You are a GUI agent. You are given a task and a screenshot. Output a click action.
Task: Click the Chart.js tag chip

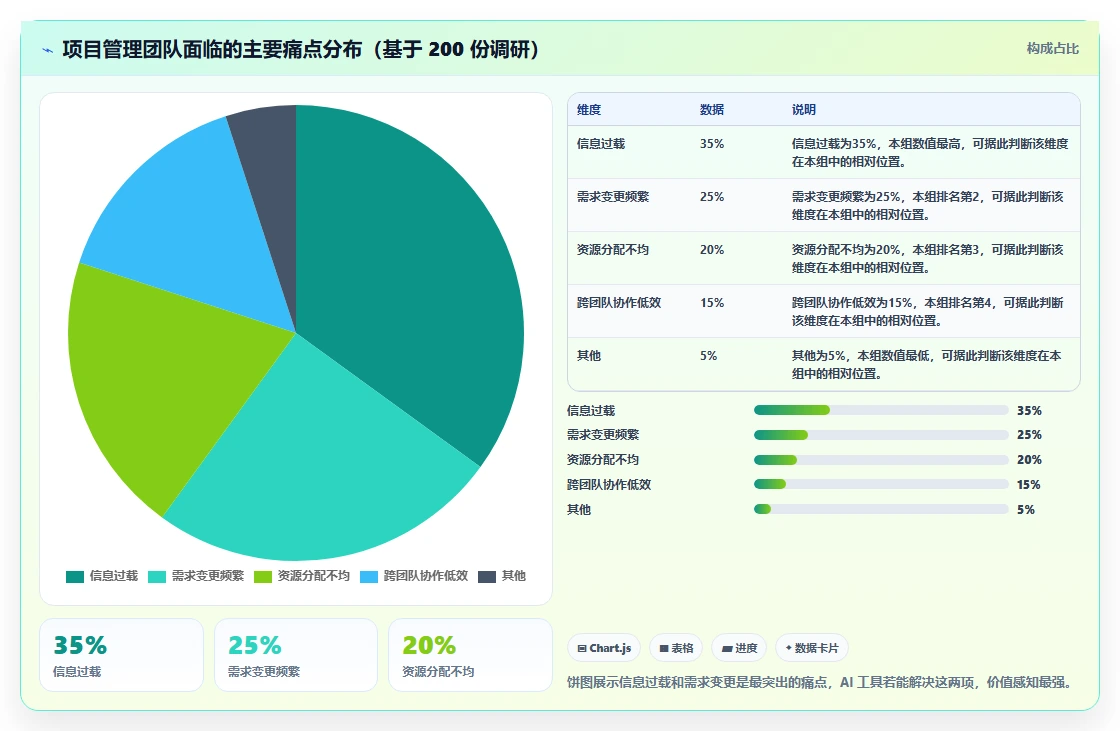(604, 648)
